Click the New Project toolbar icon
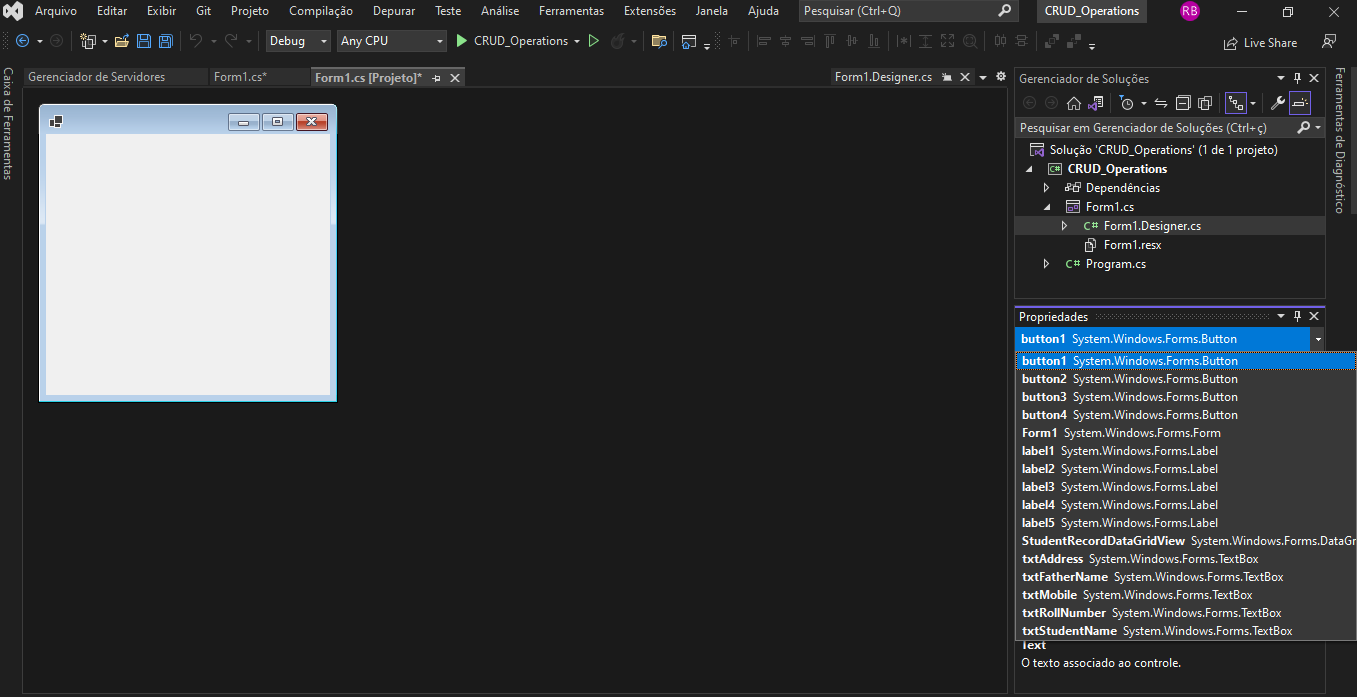Viewport: 1357px width, 697px height. click(x=88, y=41)
